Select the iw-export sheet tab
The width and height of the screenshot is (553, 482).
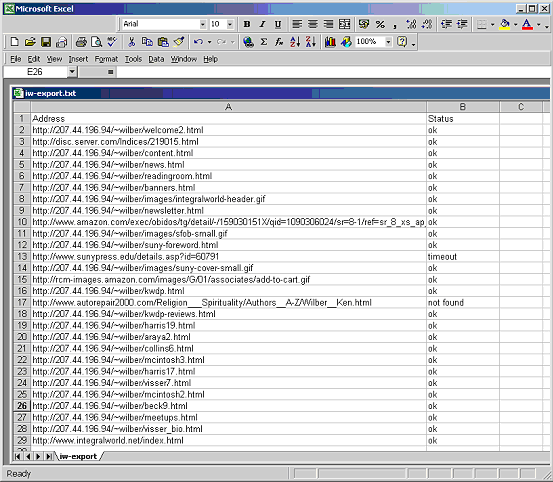(78, 456)
